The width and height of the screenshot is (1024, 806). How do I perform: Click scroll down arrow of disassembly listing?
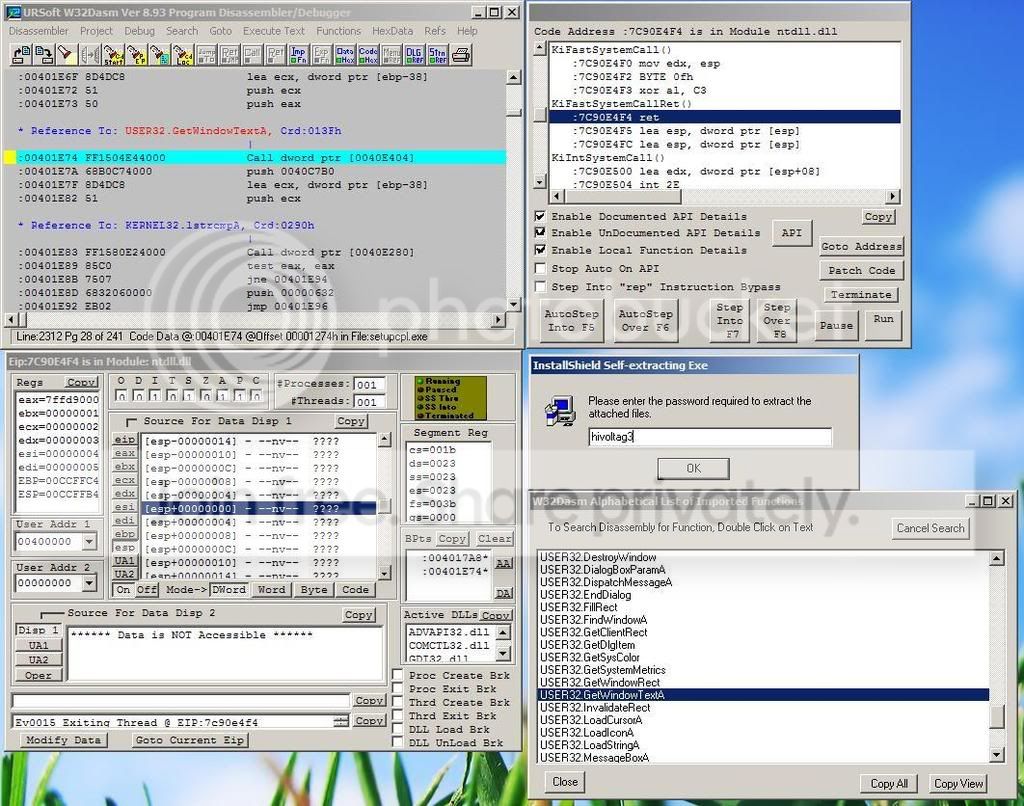tap(513, 305)
